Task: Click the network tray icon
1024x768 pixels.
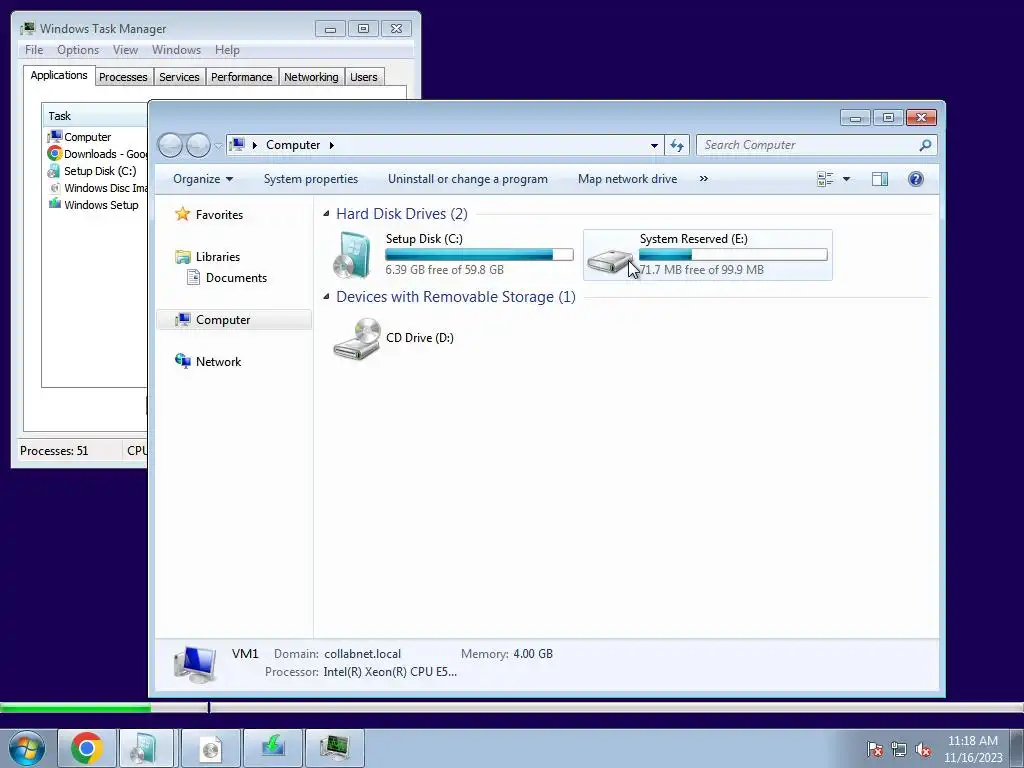Action: click(x=899, y=749)
